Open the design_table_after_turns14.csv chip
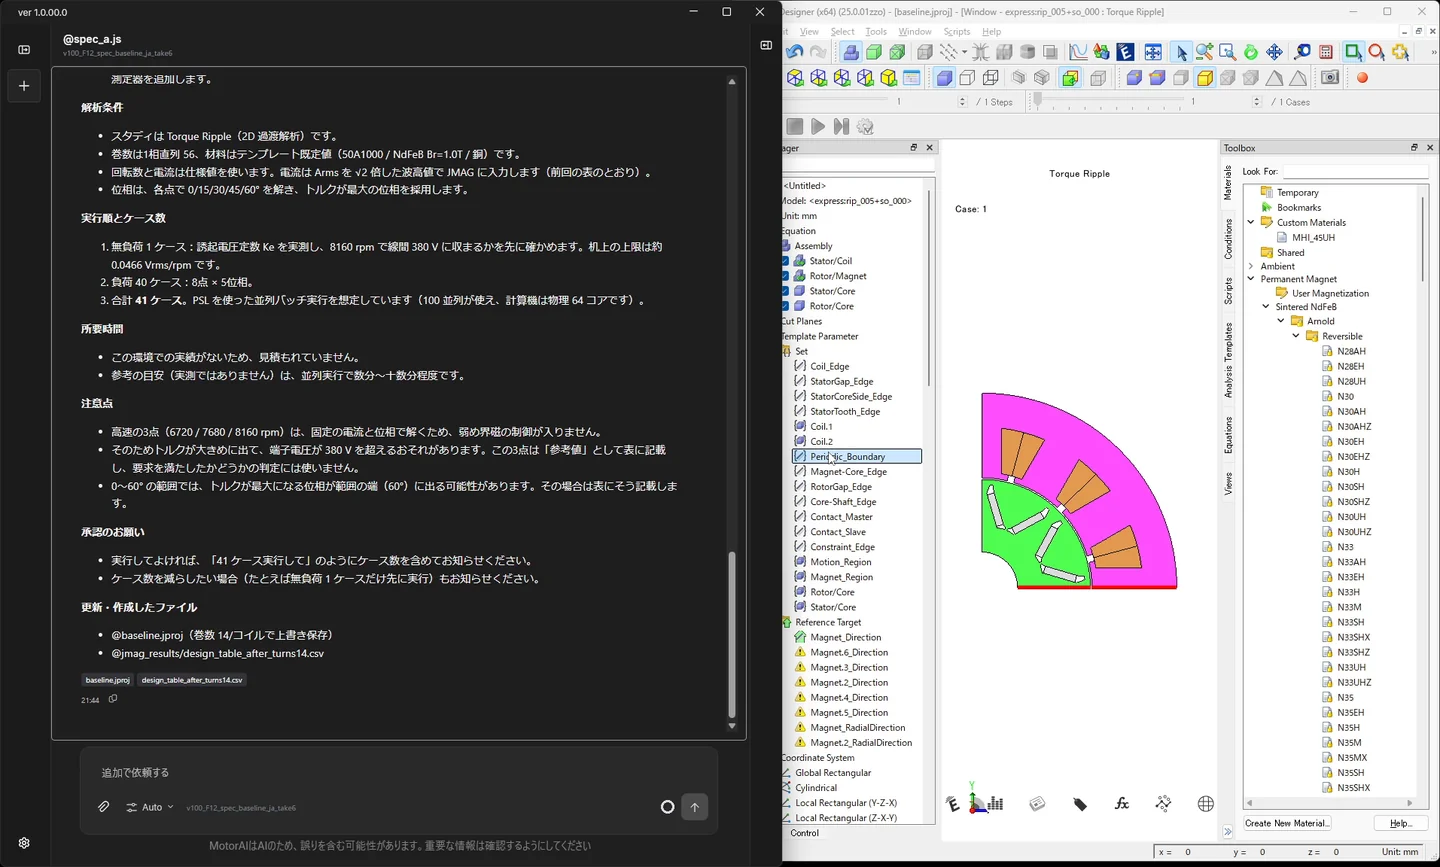Image resolution: width=1440 pixels, height=867 pixels. (192, 680)
